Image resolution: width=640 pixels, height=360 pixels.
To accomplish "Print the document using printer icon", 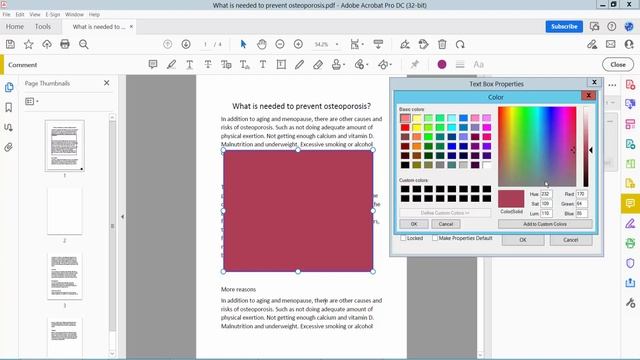I will point(65,44).
